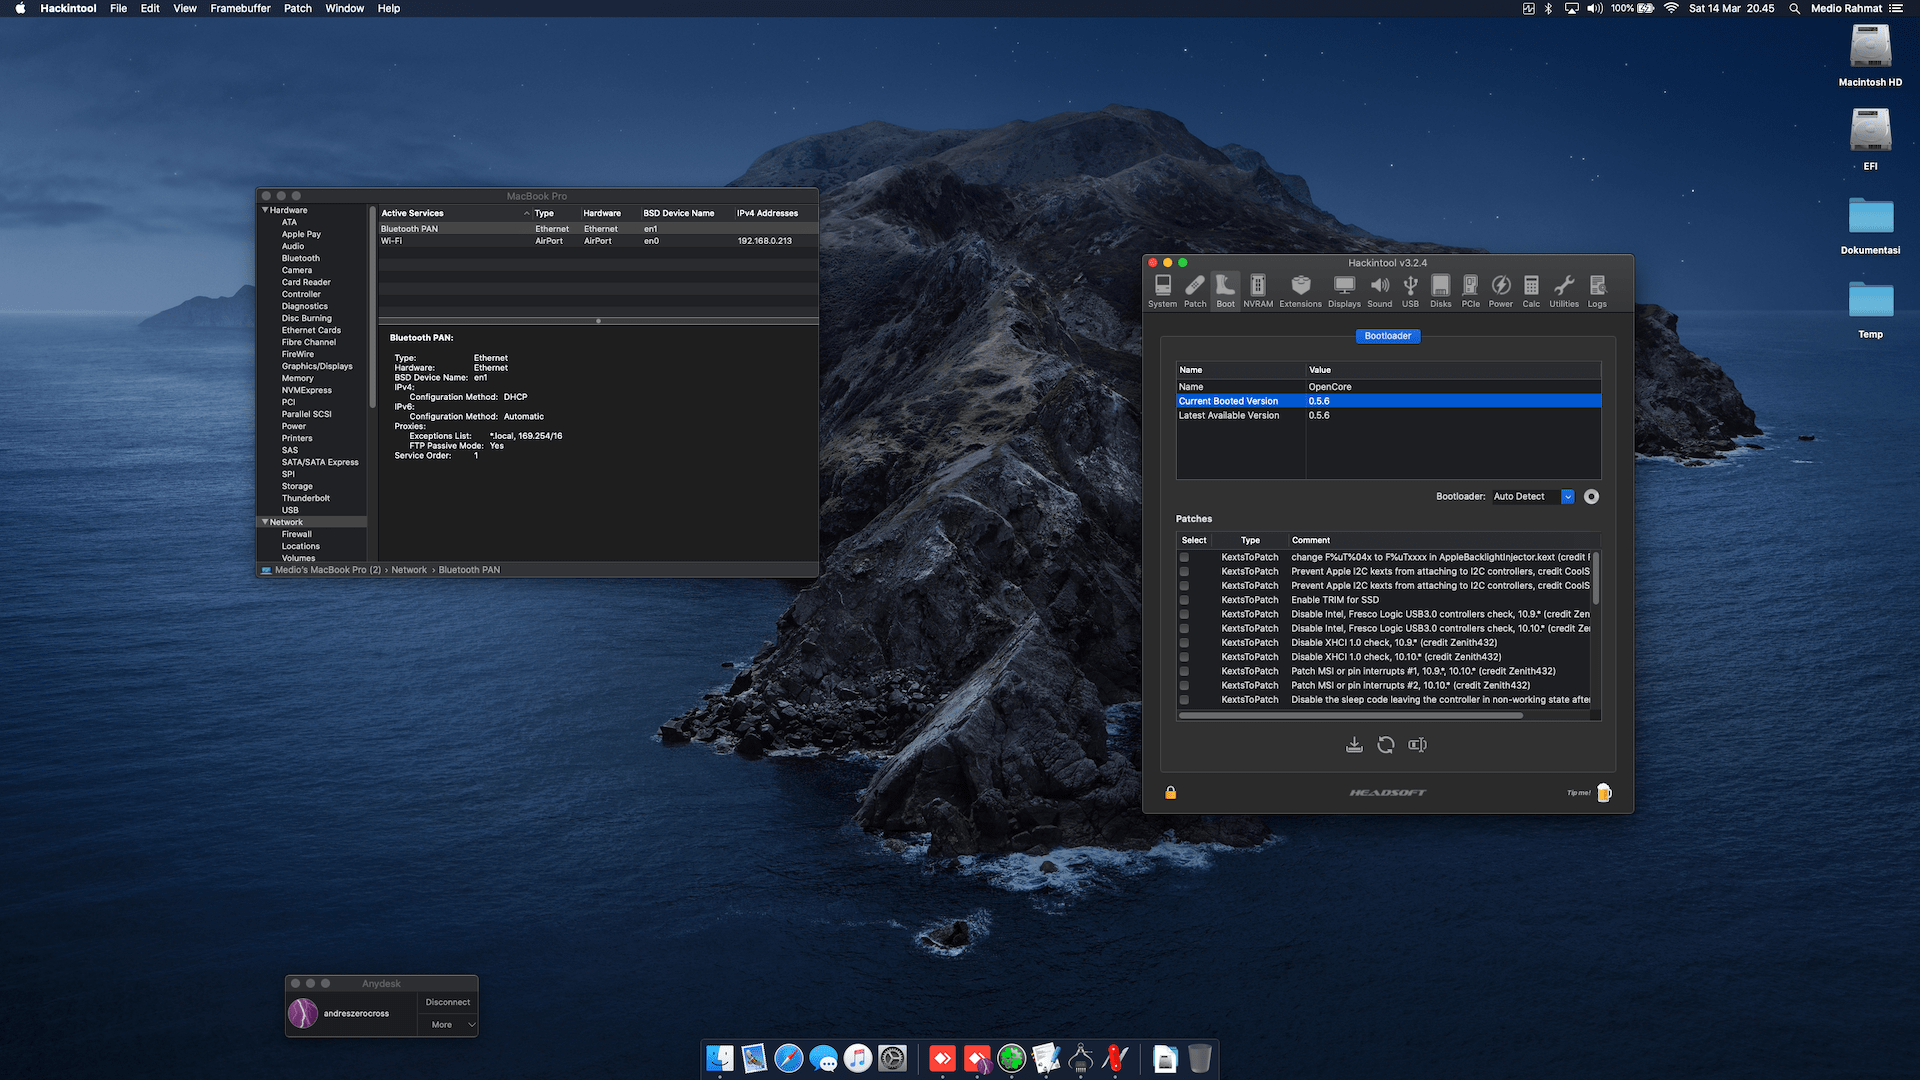Screen dimensions: 1920x1080
Task: Check the Disable XHCI 1.0 check 10.9 checkbox
Action: click(x=1184, y=643)
